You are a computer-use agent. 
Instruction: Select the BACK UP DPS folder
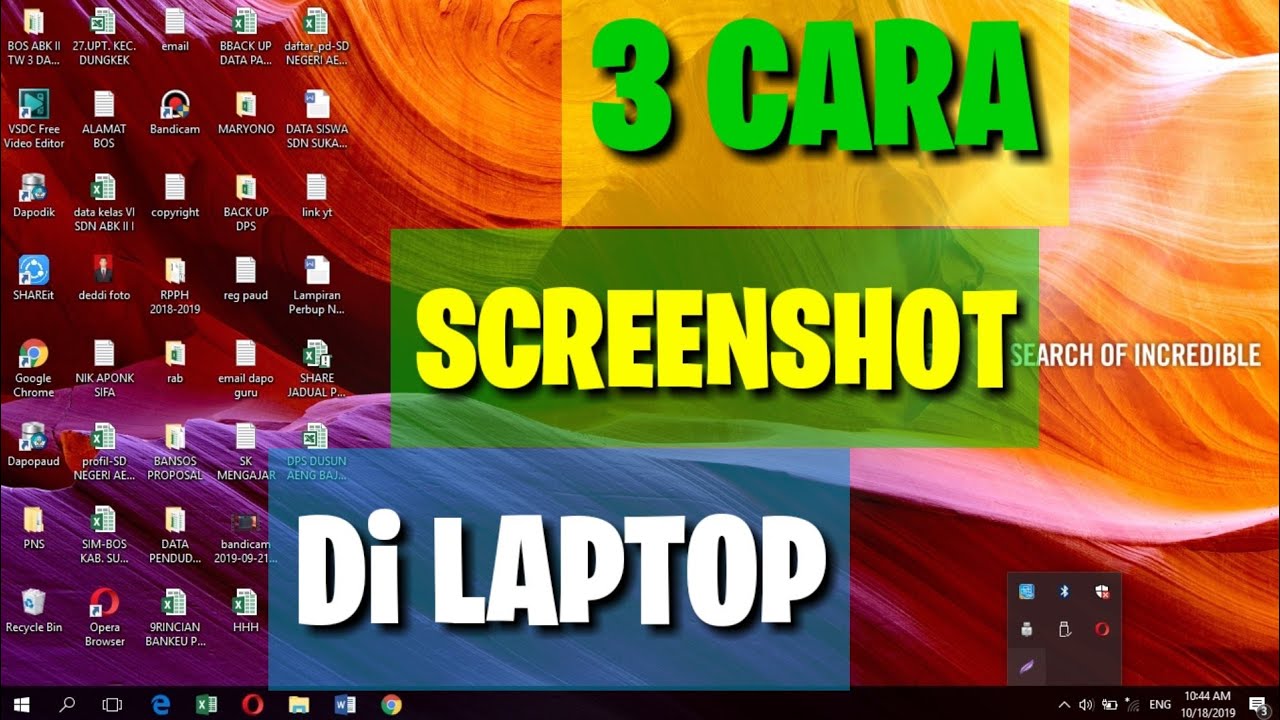(245, 202)
